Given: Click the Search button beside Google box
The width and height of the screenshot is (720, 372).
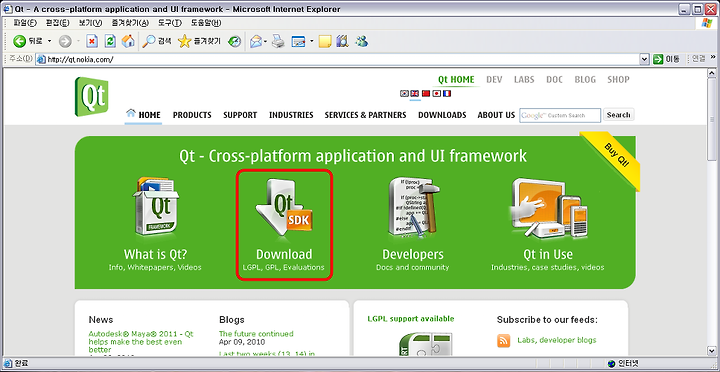Looking at the screenshot, I should point(619,115).
